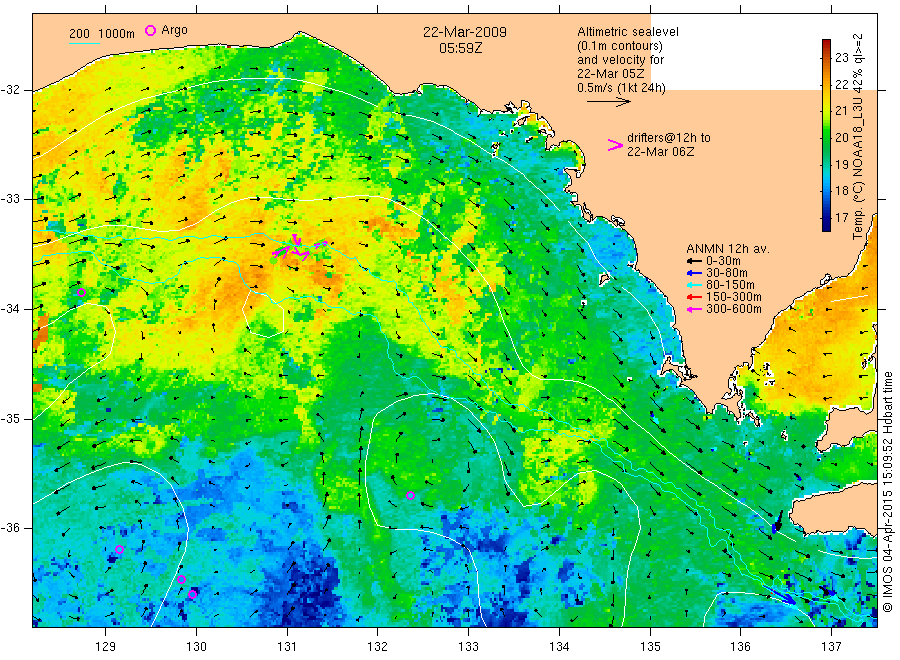Image resolution: width=900 pixels, height=660 pixels.
Task: Click cyan line sample under '200 1000m'
Action: [84, 43]
